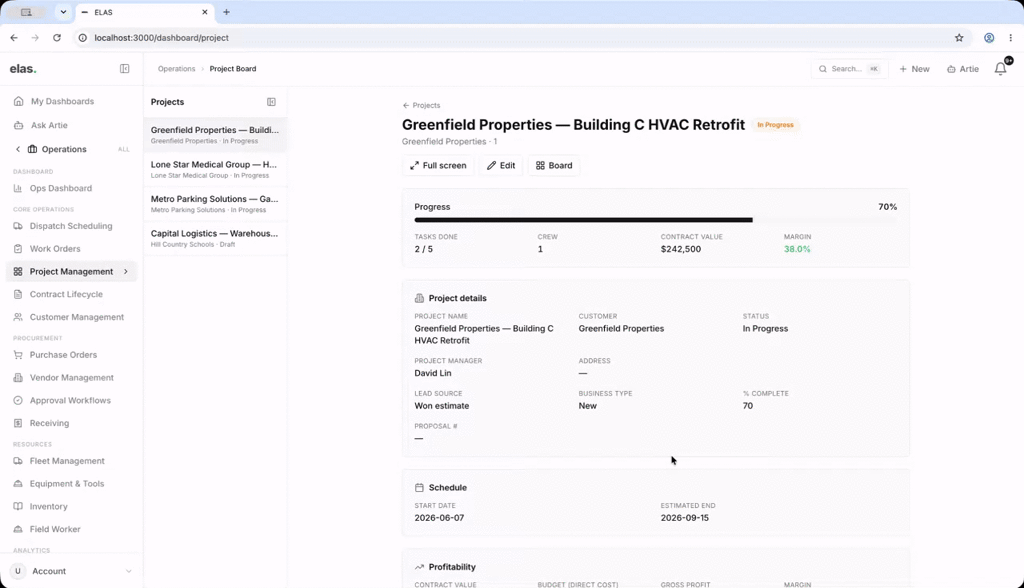The width and height of the screenshot is (1024, 588).
Task: Expand the Account dropdown chevron
Action: [129, 571]
